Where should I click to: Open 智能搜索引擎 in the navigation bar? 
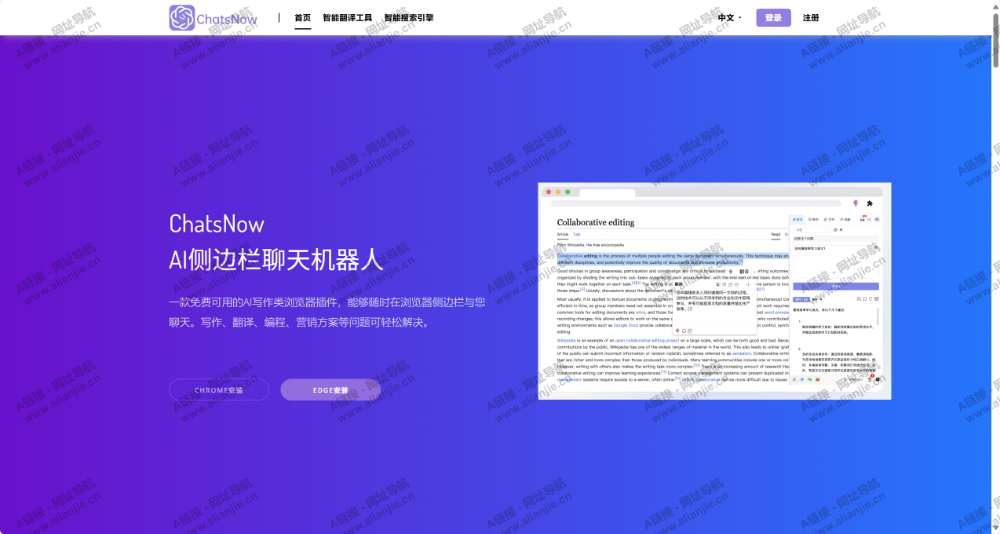[409, 18]
